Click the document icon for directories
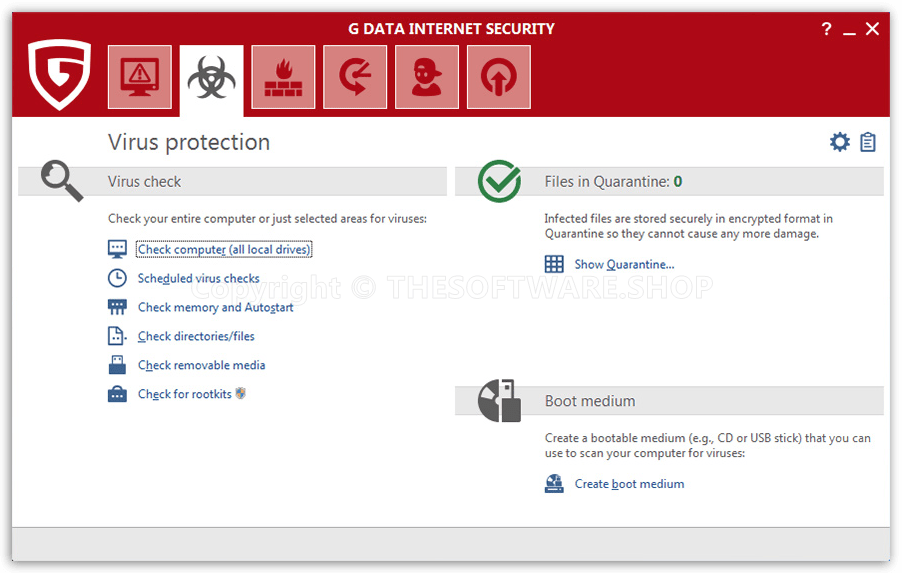 coord(117,336)
